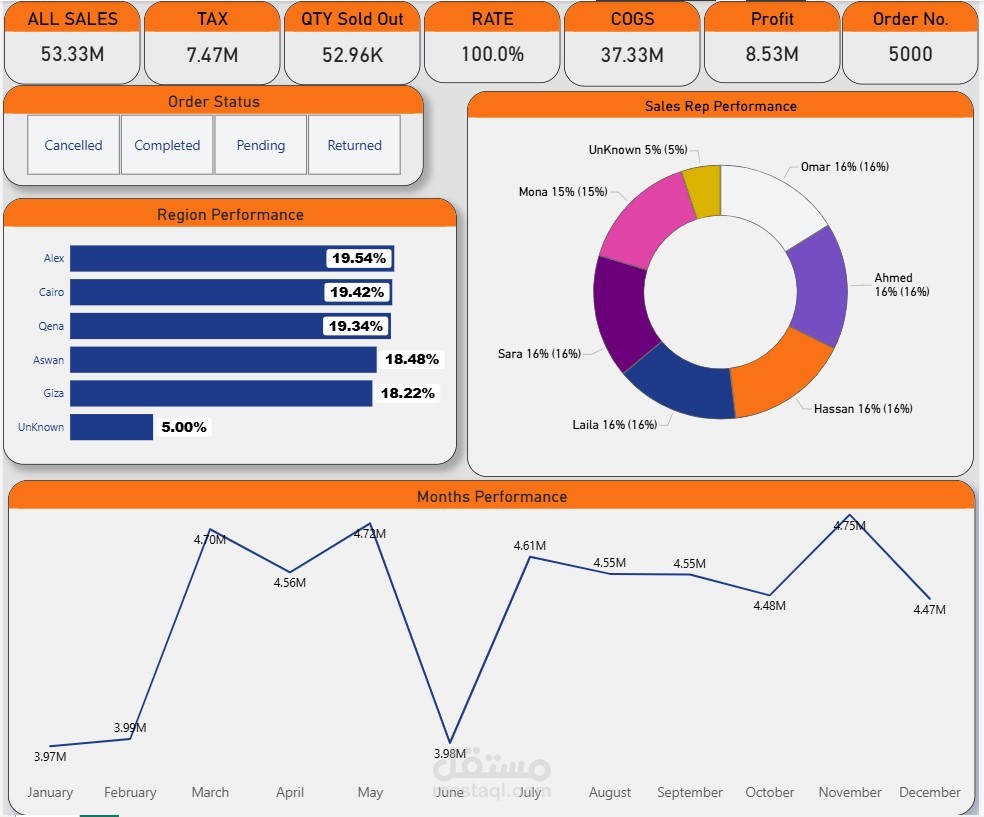Select the Order No. 5000 card
The image size is (984, 817).
point(910,43)
